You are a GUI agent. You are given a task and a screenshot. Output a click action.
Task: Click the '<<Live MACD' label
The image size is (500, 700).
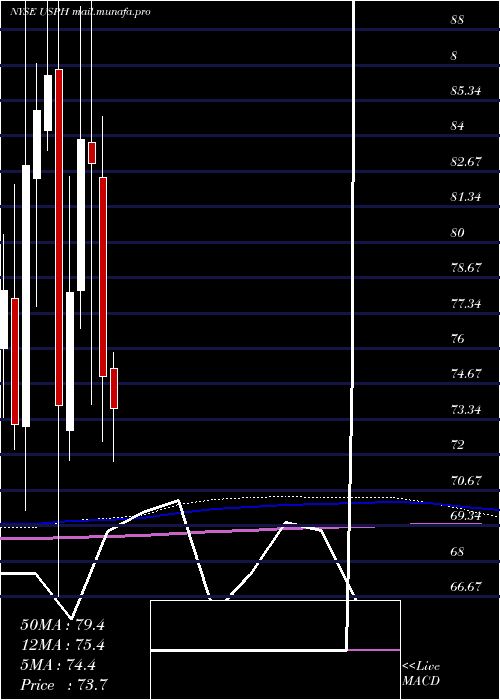pyautogui.click(x=421, y=674)
